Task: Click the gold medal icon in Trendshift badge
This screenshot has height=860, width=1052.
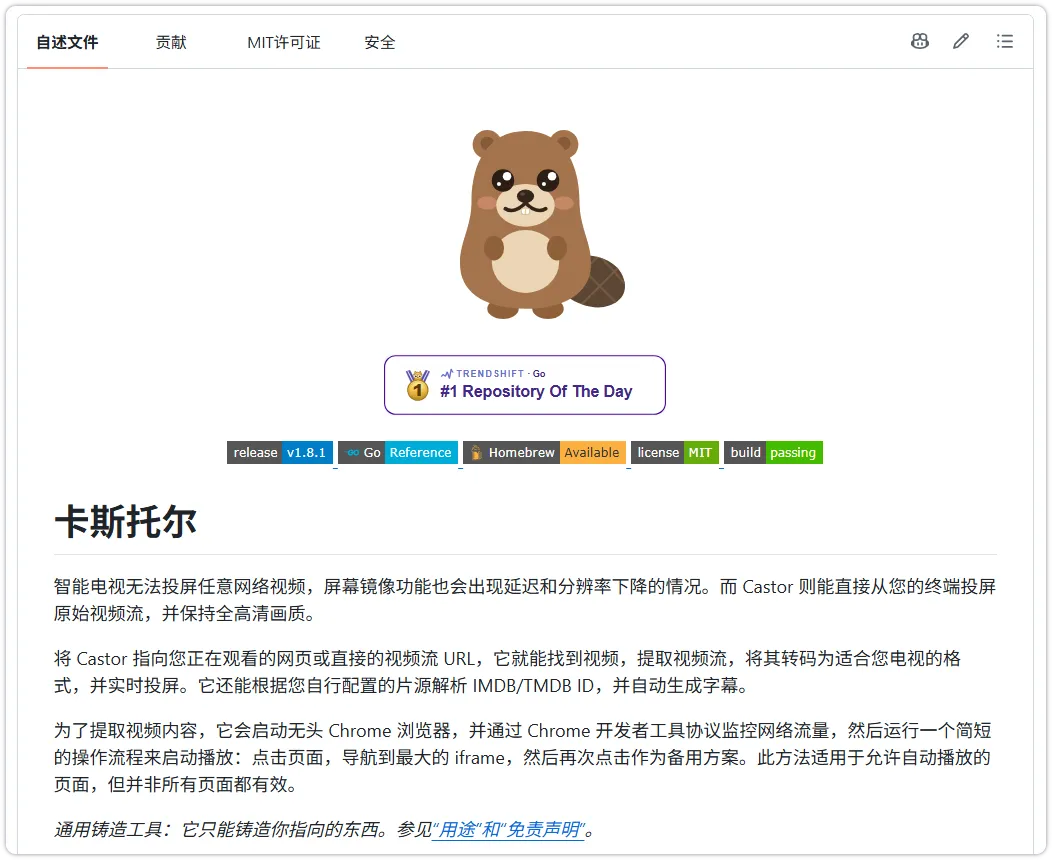Action: coord(417,385)
